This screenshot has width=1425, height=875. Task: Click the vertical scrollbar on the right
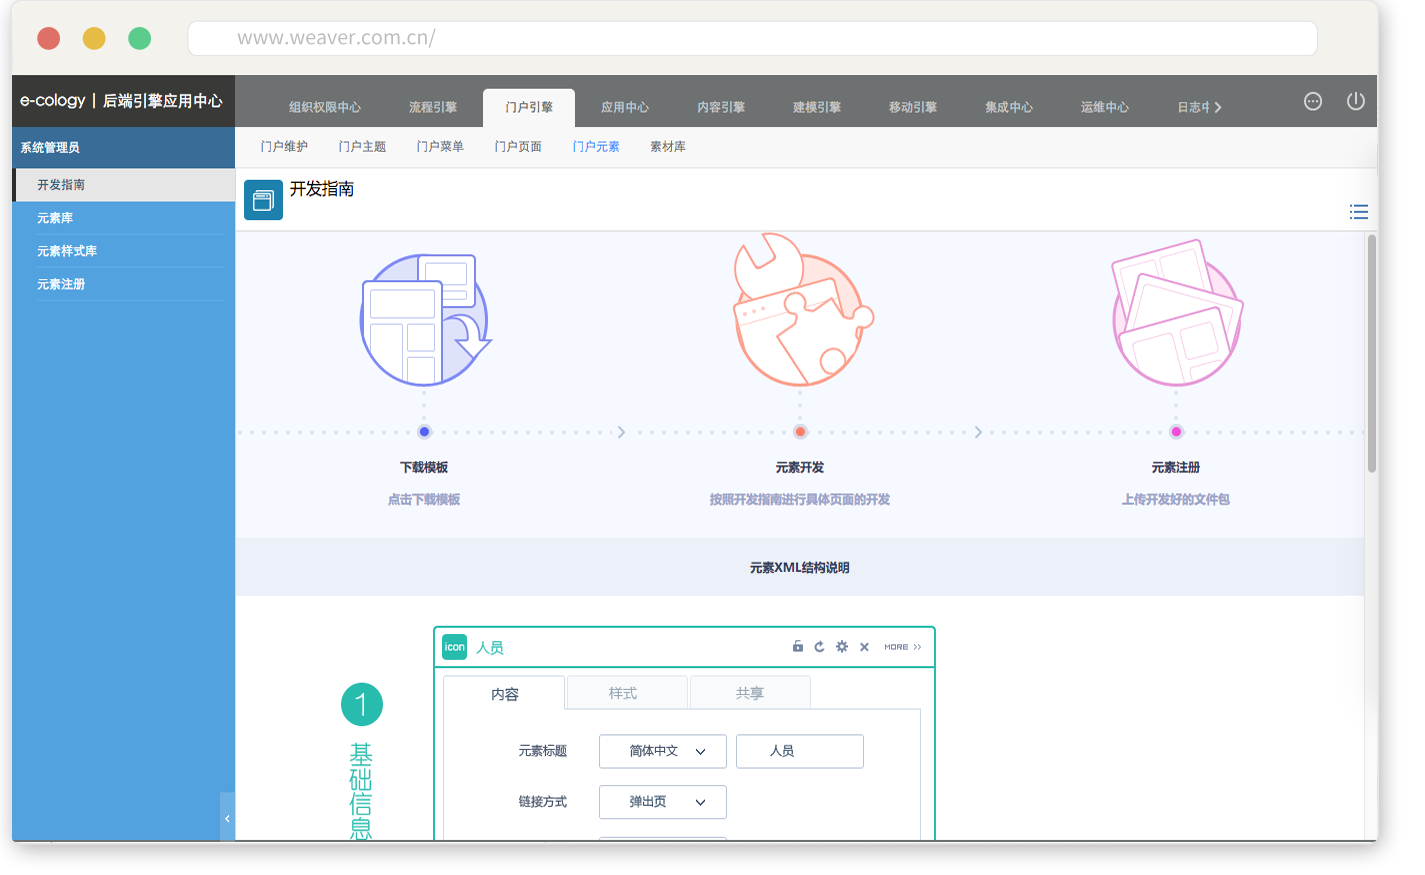(x=1371, y=352)
